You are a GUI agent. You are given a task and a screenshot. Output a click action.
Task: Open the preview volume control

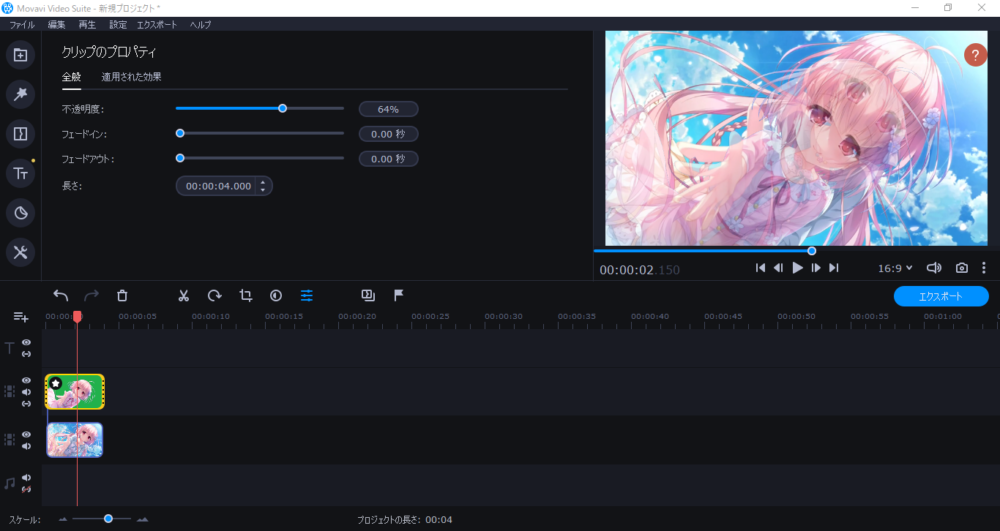coord(934,268)
